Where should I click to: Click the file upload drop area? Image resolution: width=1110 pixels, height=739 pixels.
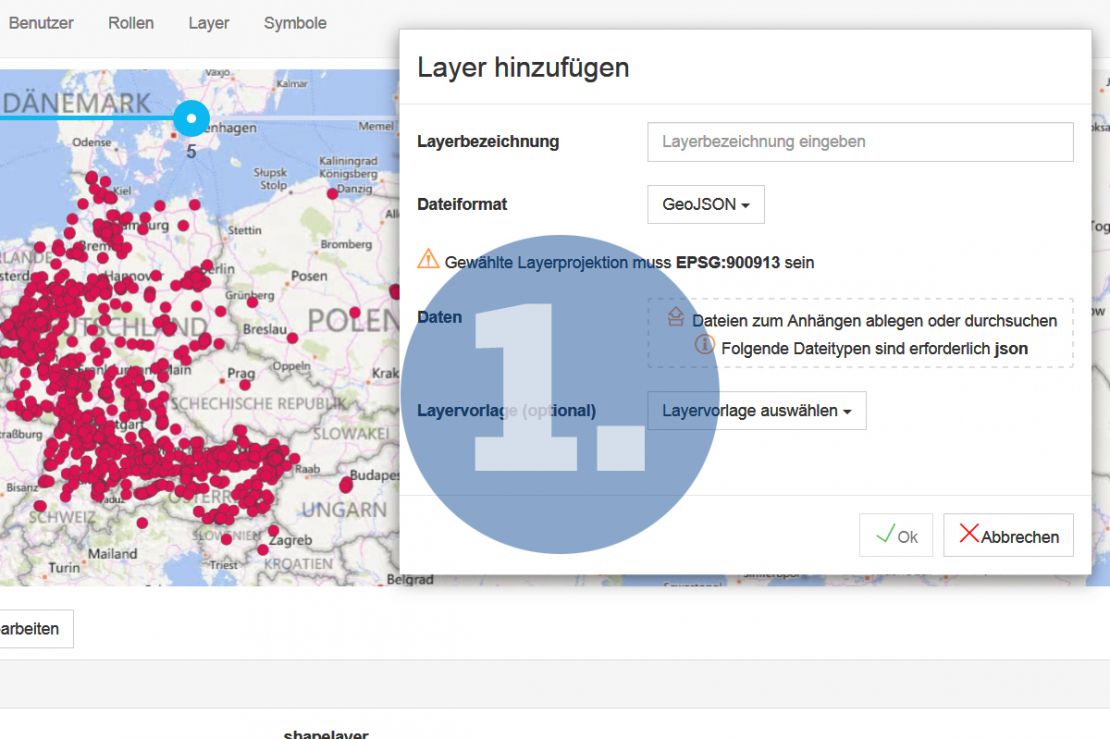pos(860,333)
